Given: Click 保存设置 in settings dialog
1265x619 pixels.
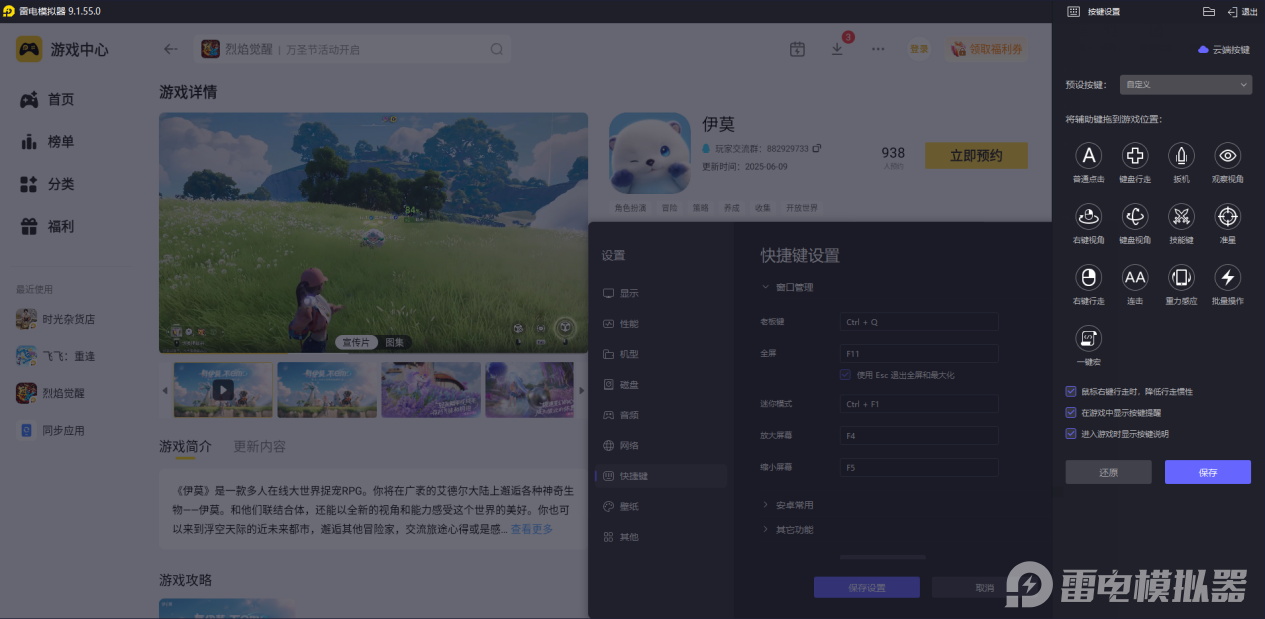Looking at the screenshot, I should [867, 588].
